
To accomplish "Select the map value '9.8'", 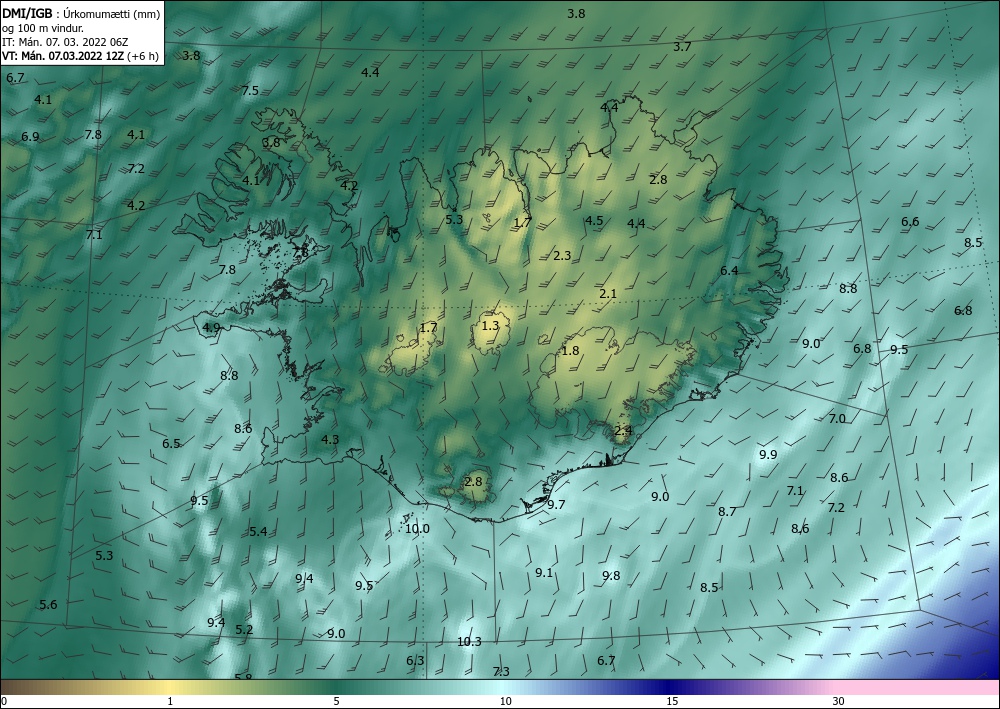I will (611, 576).
